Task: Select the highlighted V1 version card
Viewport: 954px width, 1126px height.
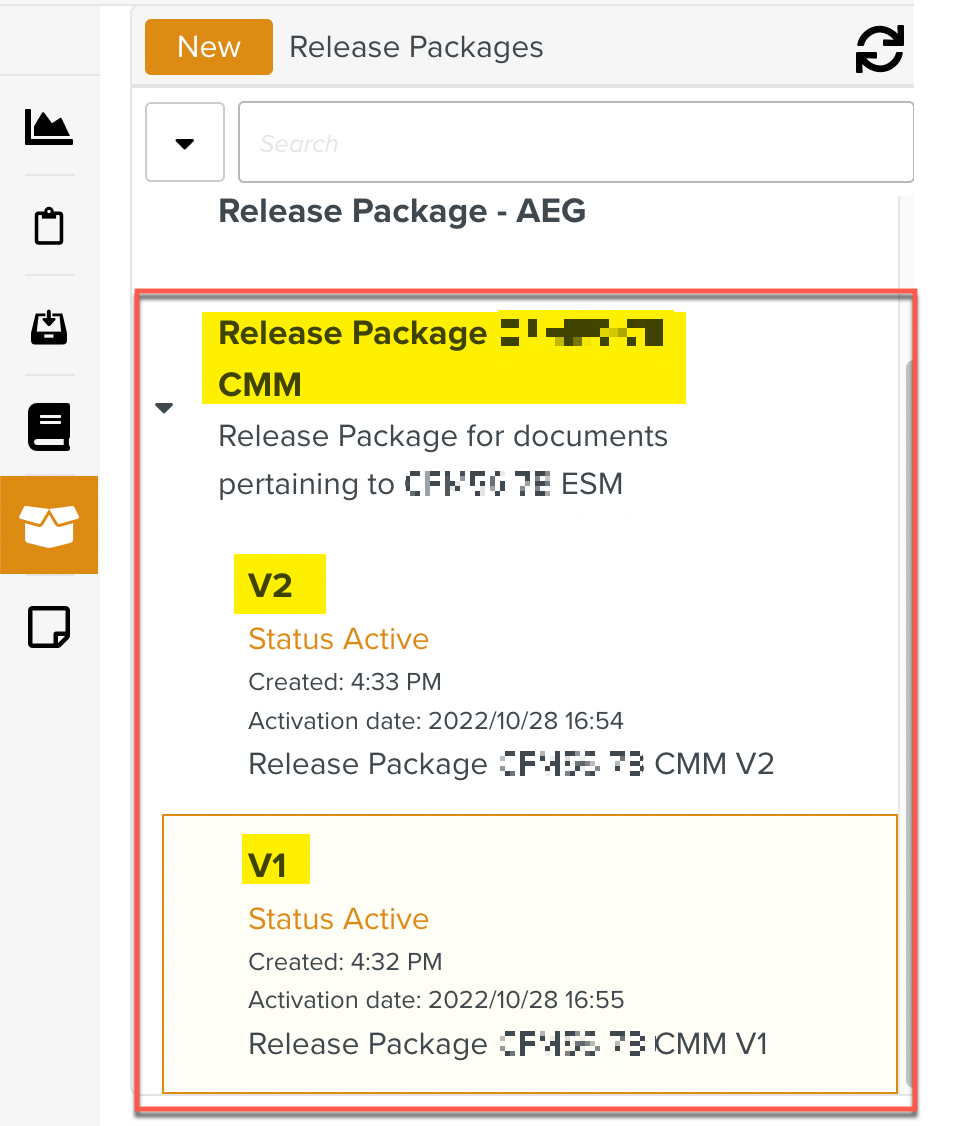Action: (529, 953)
